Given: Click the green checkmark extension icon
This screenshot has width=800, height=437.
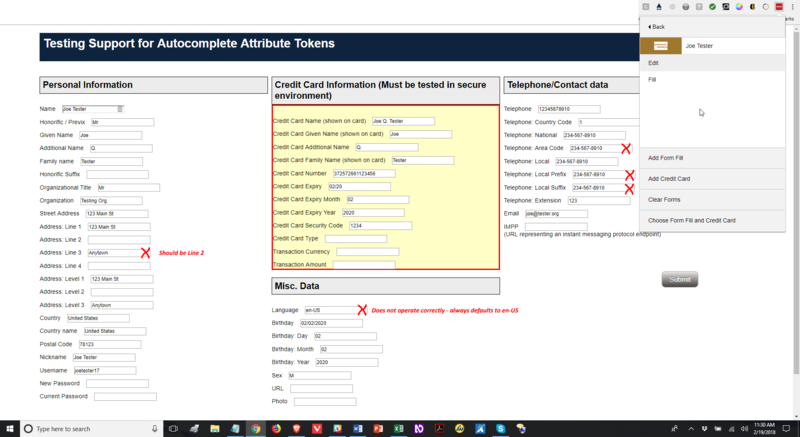Looking at the screenshot, I should point(712,6).
